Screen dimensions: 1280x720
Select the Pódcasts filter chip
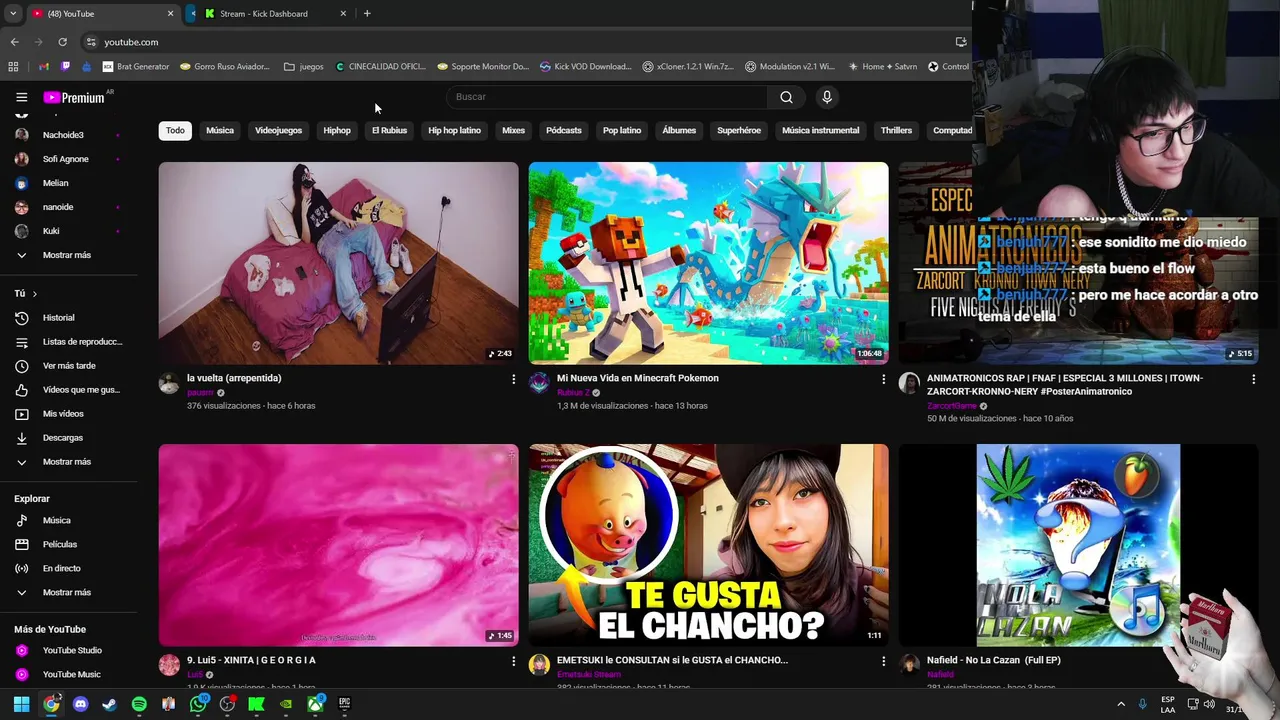[563, 130]
